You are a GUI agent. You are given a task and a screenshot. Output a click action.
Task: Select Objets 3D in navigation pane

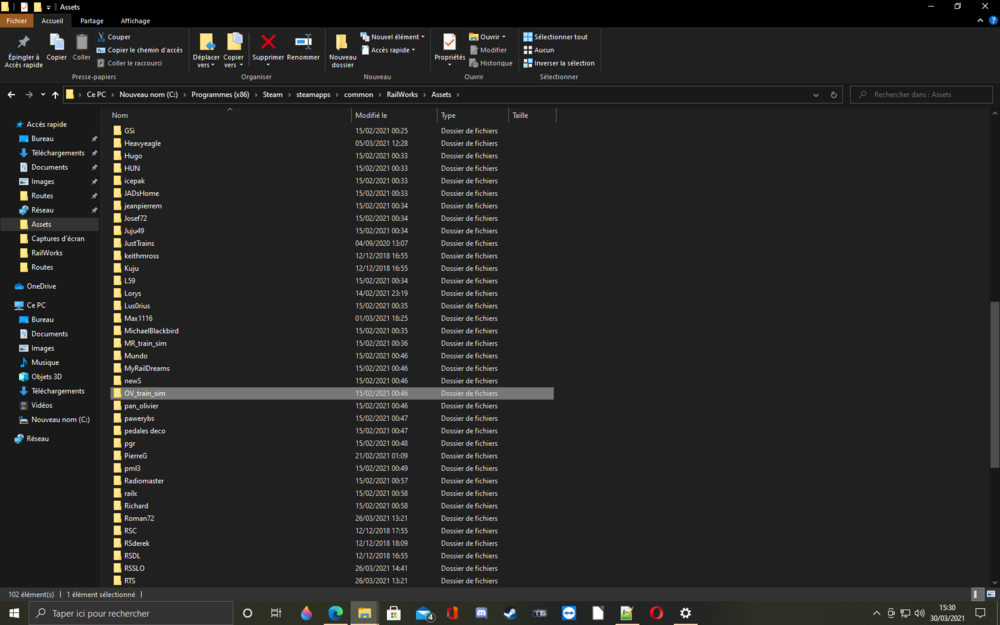click(x=47, y=377)
